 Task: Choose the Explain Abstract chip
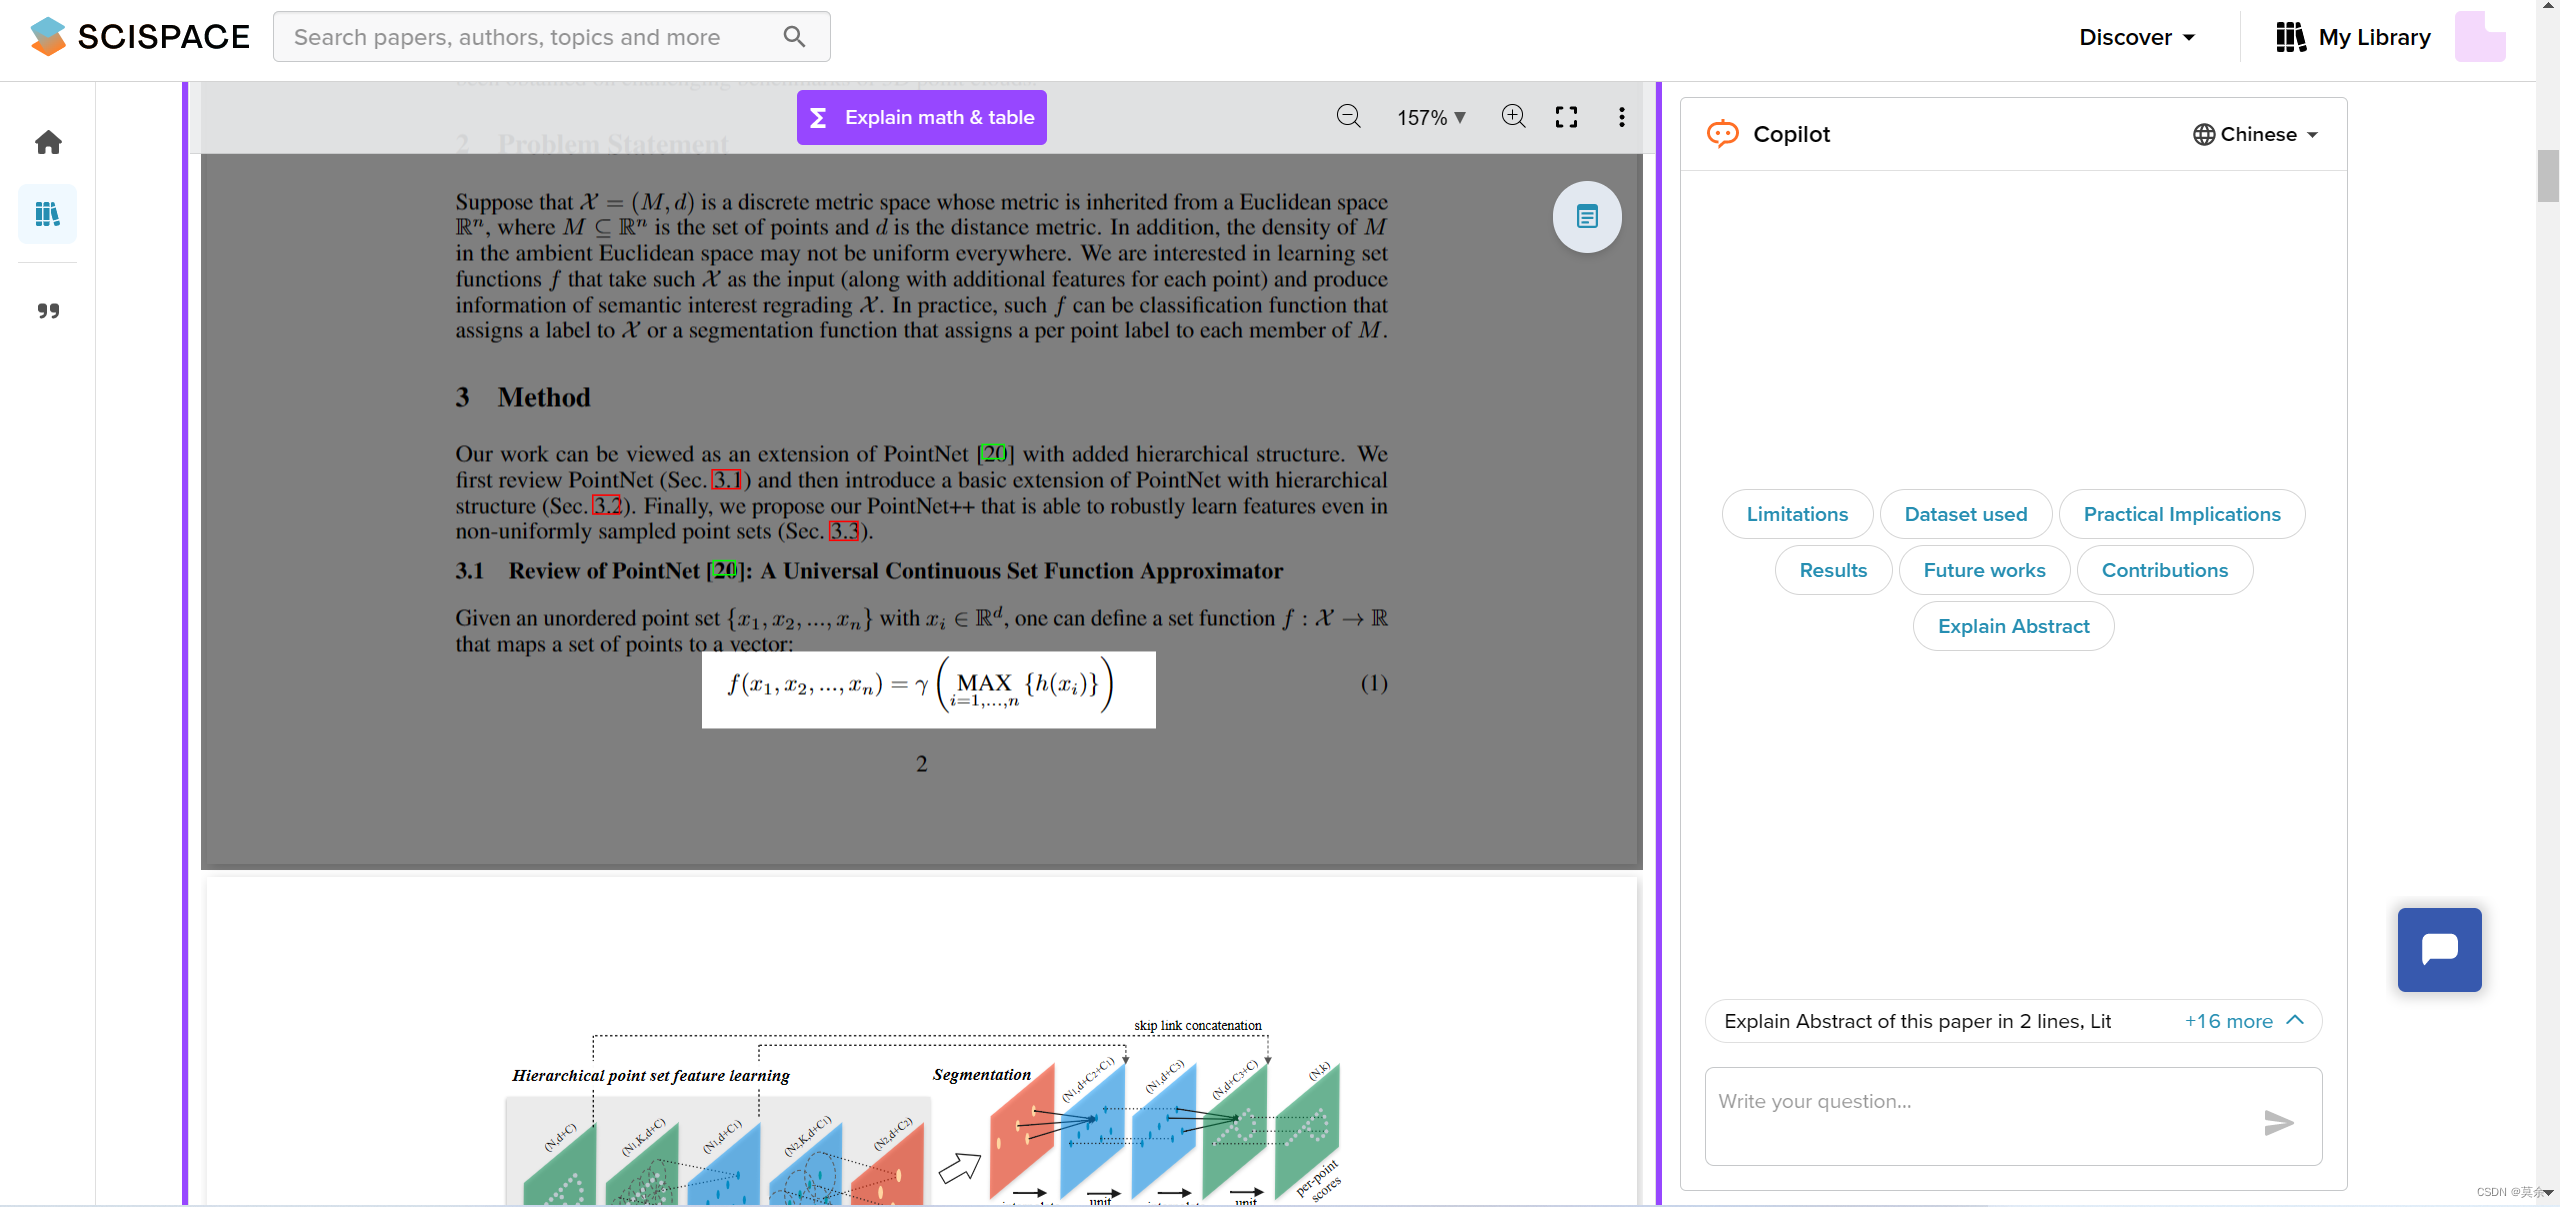2013,626
